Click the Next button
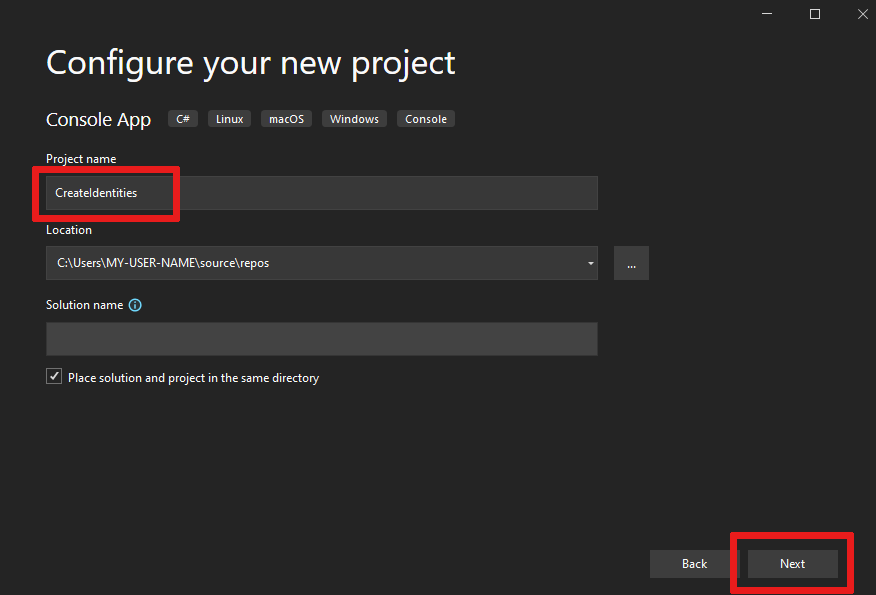The height and width of the screenshot is (595, 876). tap(793, 564)
